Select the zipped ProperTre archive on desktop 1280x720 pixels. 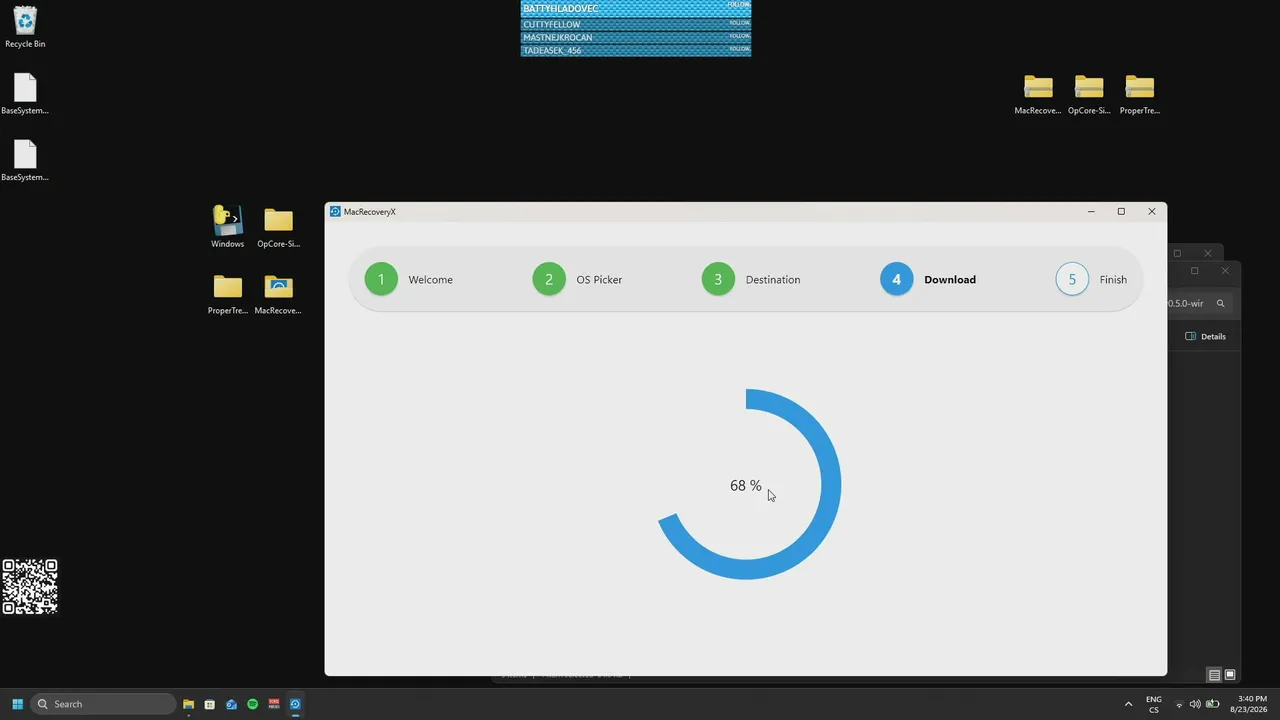point(1140,94)
